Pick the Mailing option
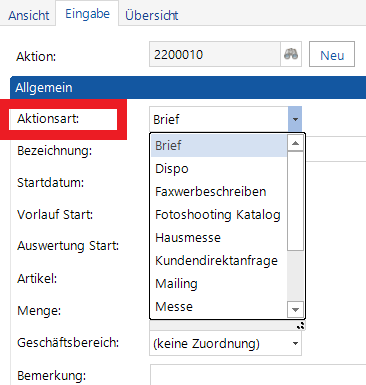 coord(219,284)
